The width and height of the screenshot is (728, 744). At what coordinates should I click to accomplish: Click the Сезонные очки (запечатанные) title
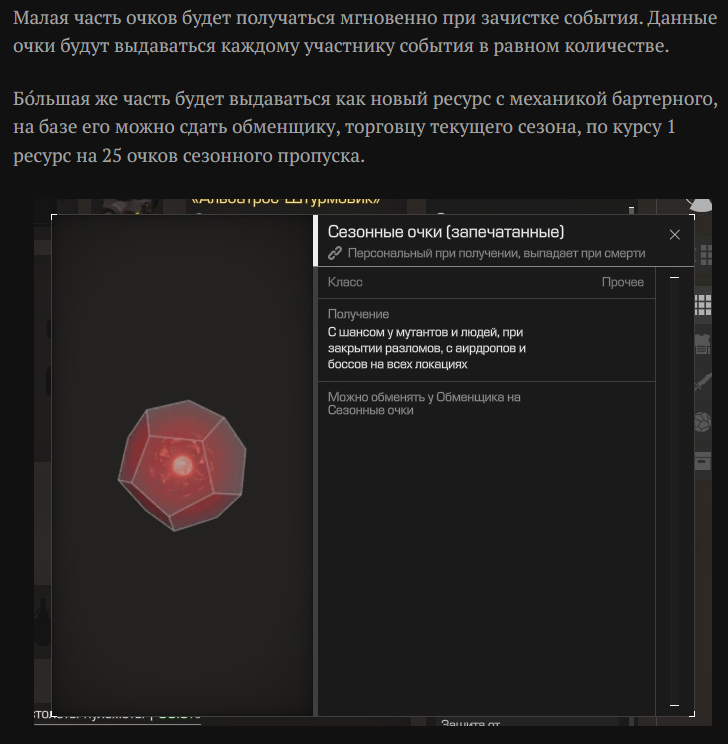(x=446, y=232)
